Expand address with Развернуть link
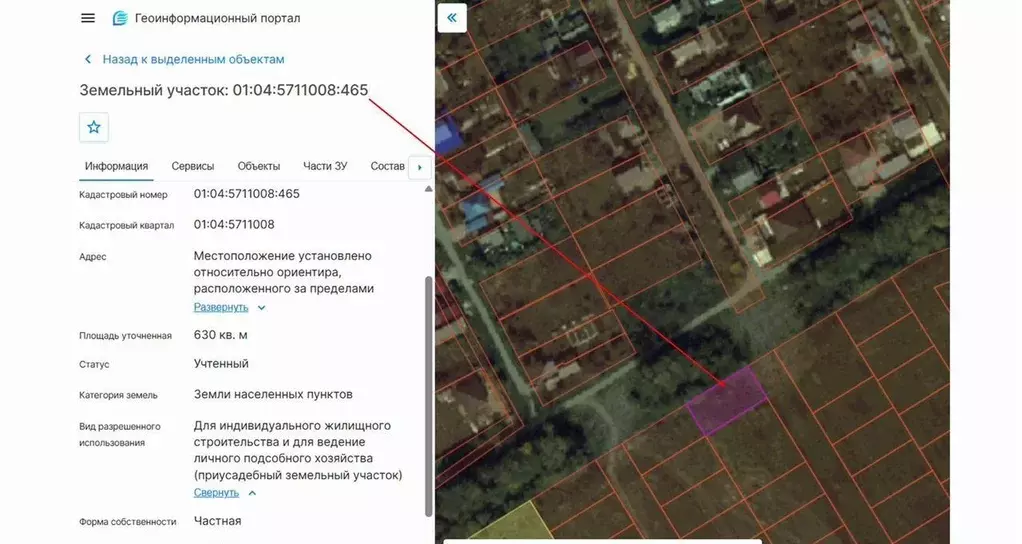Image resolution: width=1022 pixels, height=544 pixels. click(221, 307)
